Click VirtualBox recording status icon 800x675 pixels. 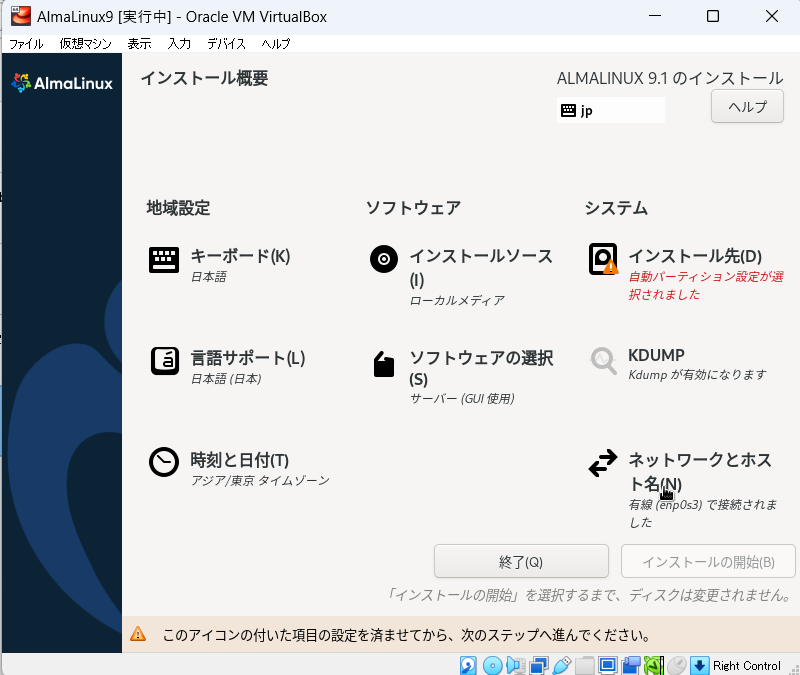(631, 666)
